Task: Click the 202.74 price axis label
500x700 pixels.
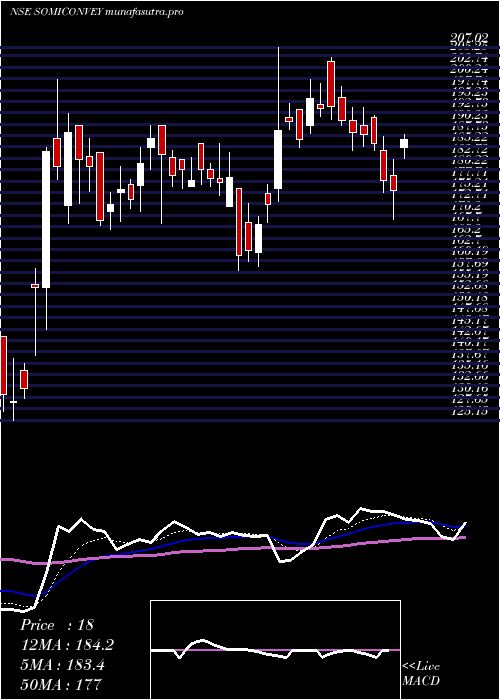Action: (468, 58)
